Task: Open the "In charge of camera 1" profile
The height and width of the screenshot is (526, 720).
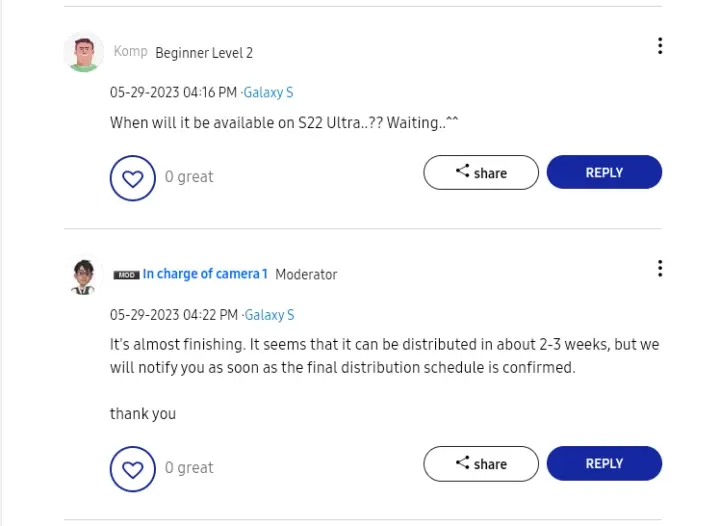Action: [x=205, y=274]
